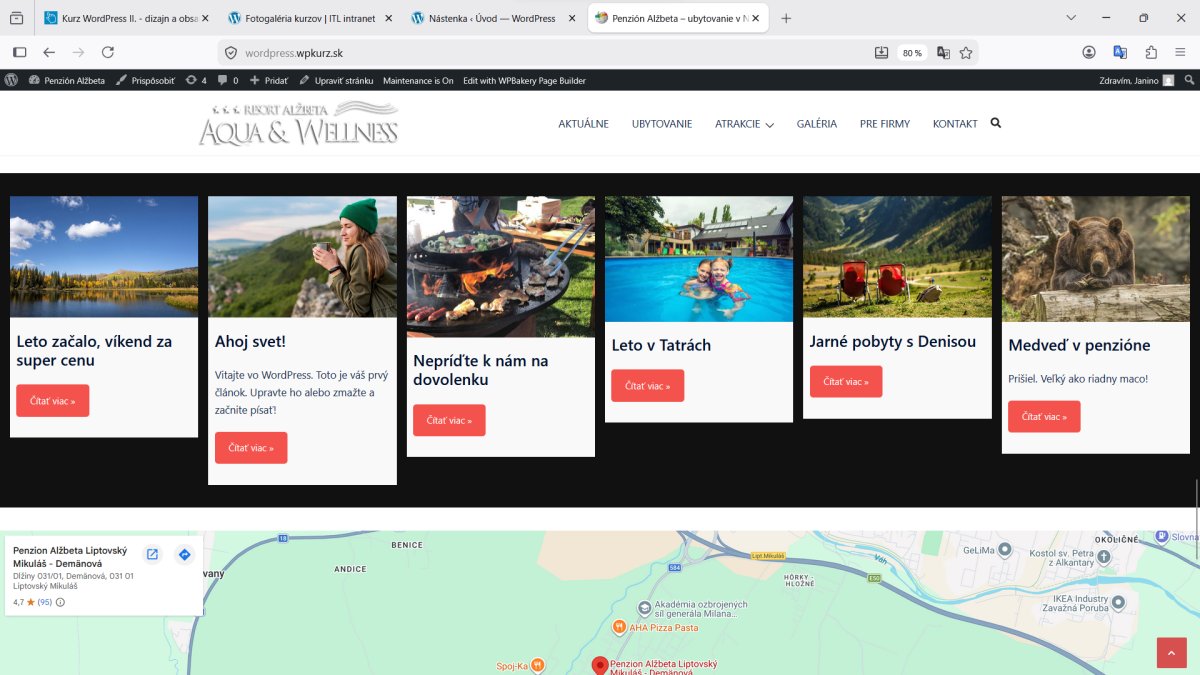Viewport: 1200px width, 675px height.
Task: Switch to Fotogaléria kurzov ITL intranet tab
Action: [310, 18]
